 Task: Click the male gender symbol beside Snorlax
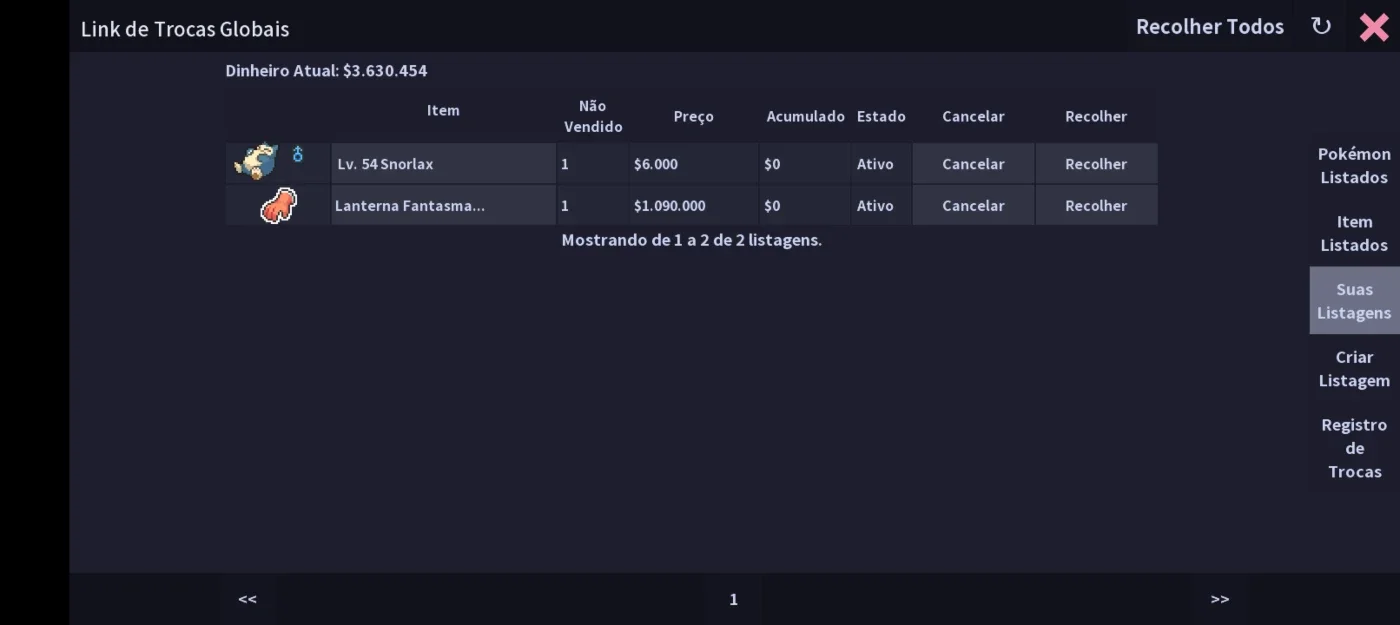(297, 154)
